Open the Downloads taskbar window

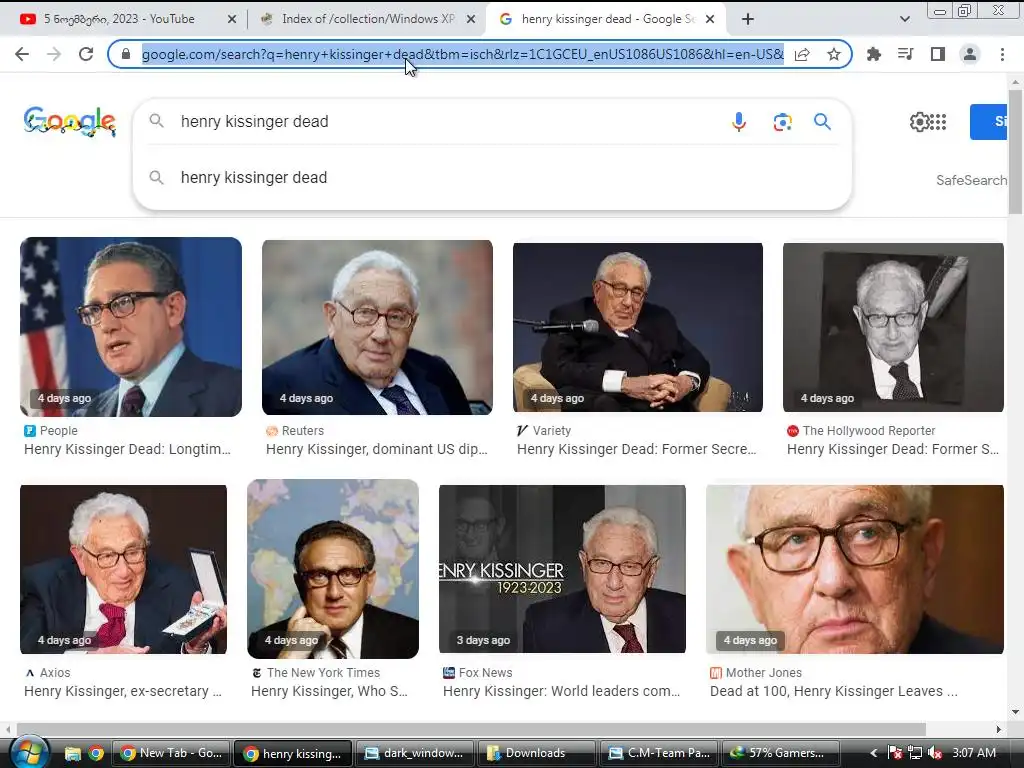537,754
